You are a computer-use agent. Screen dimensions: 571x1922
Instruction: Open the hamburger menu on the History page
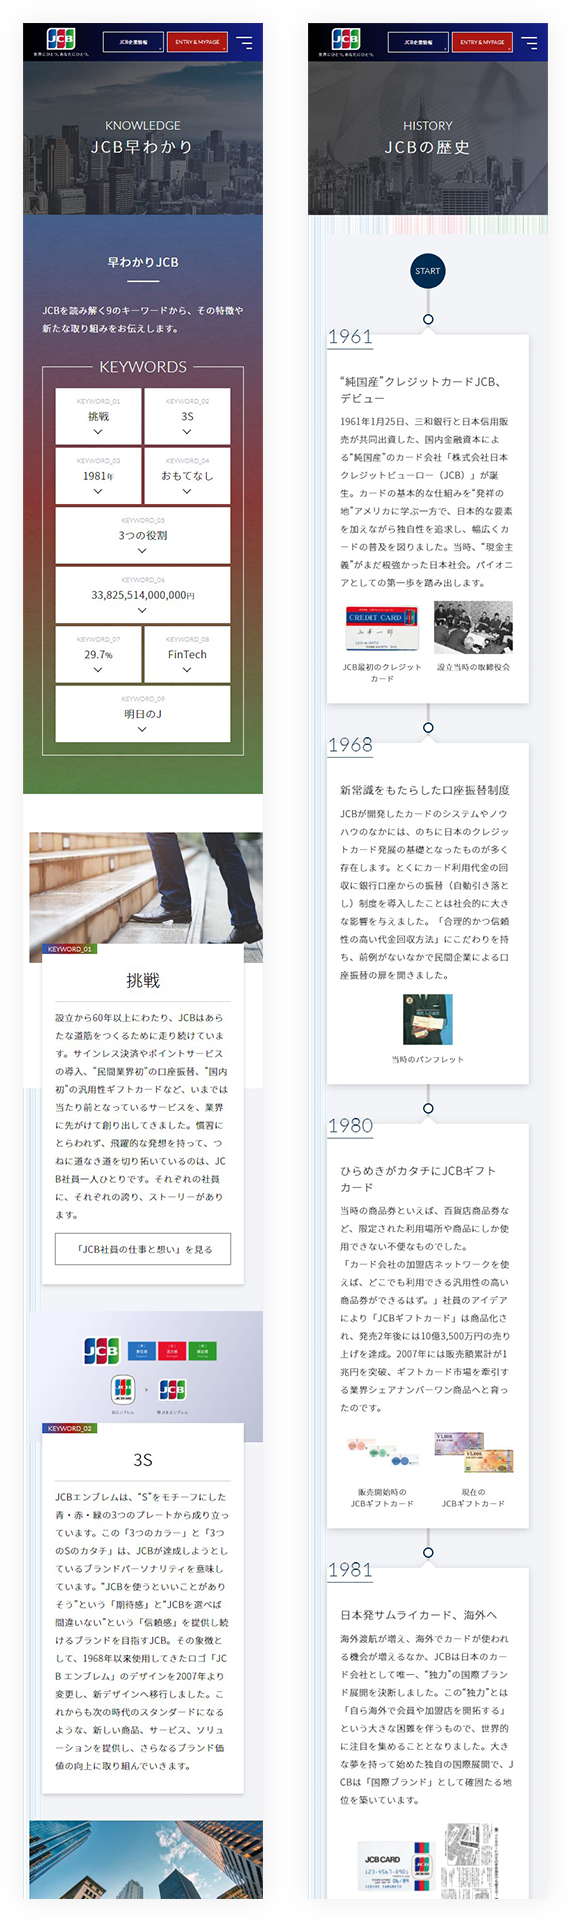coord(529,43)
